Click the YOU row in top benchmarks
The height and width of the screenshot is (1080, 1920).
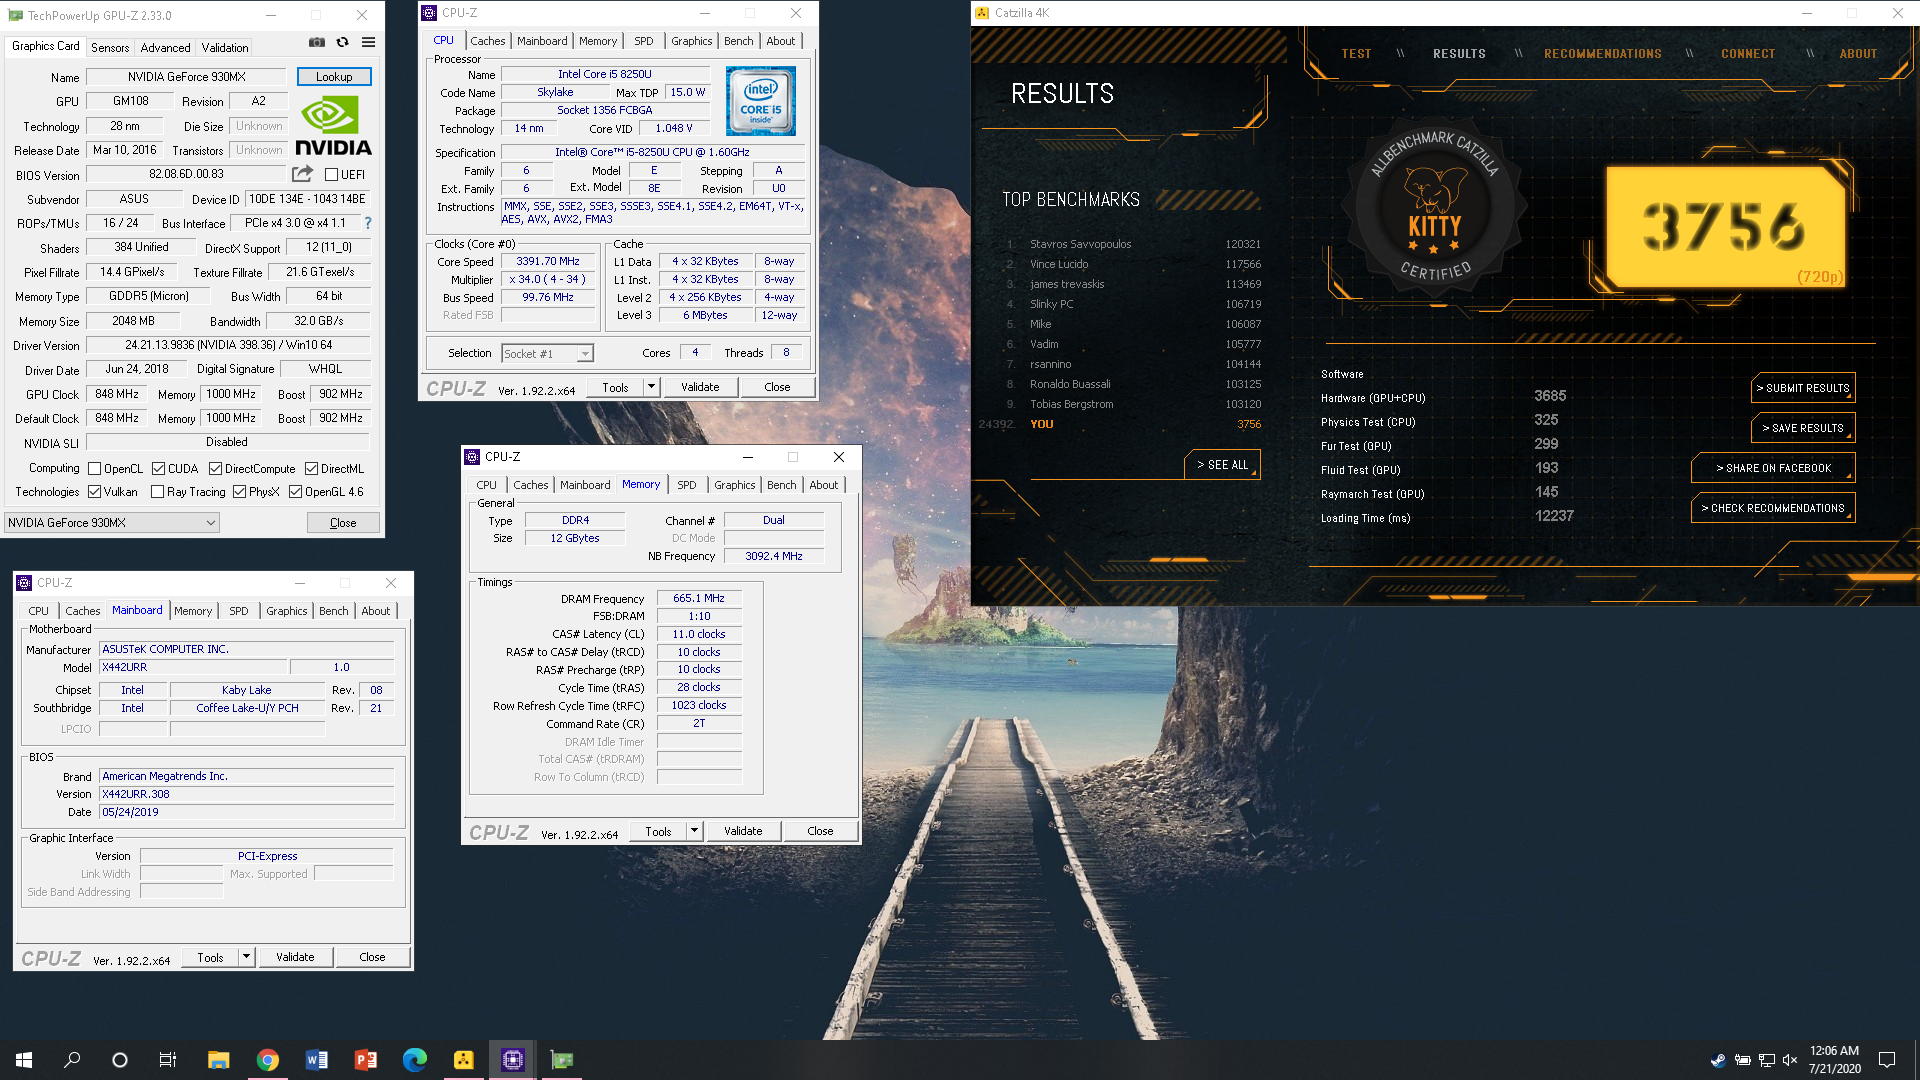coord(1120,424)
